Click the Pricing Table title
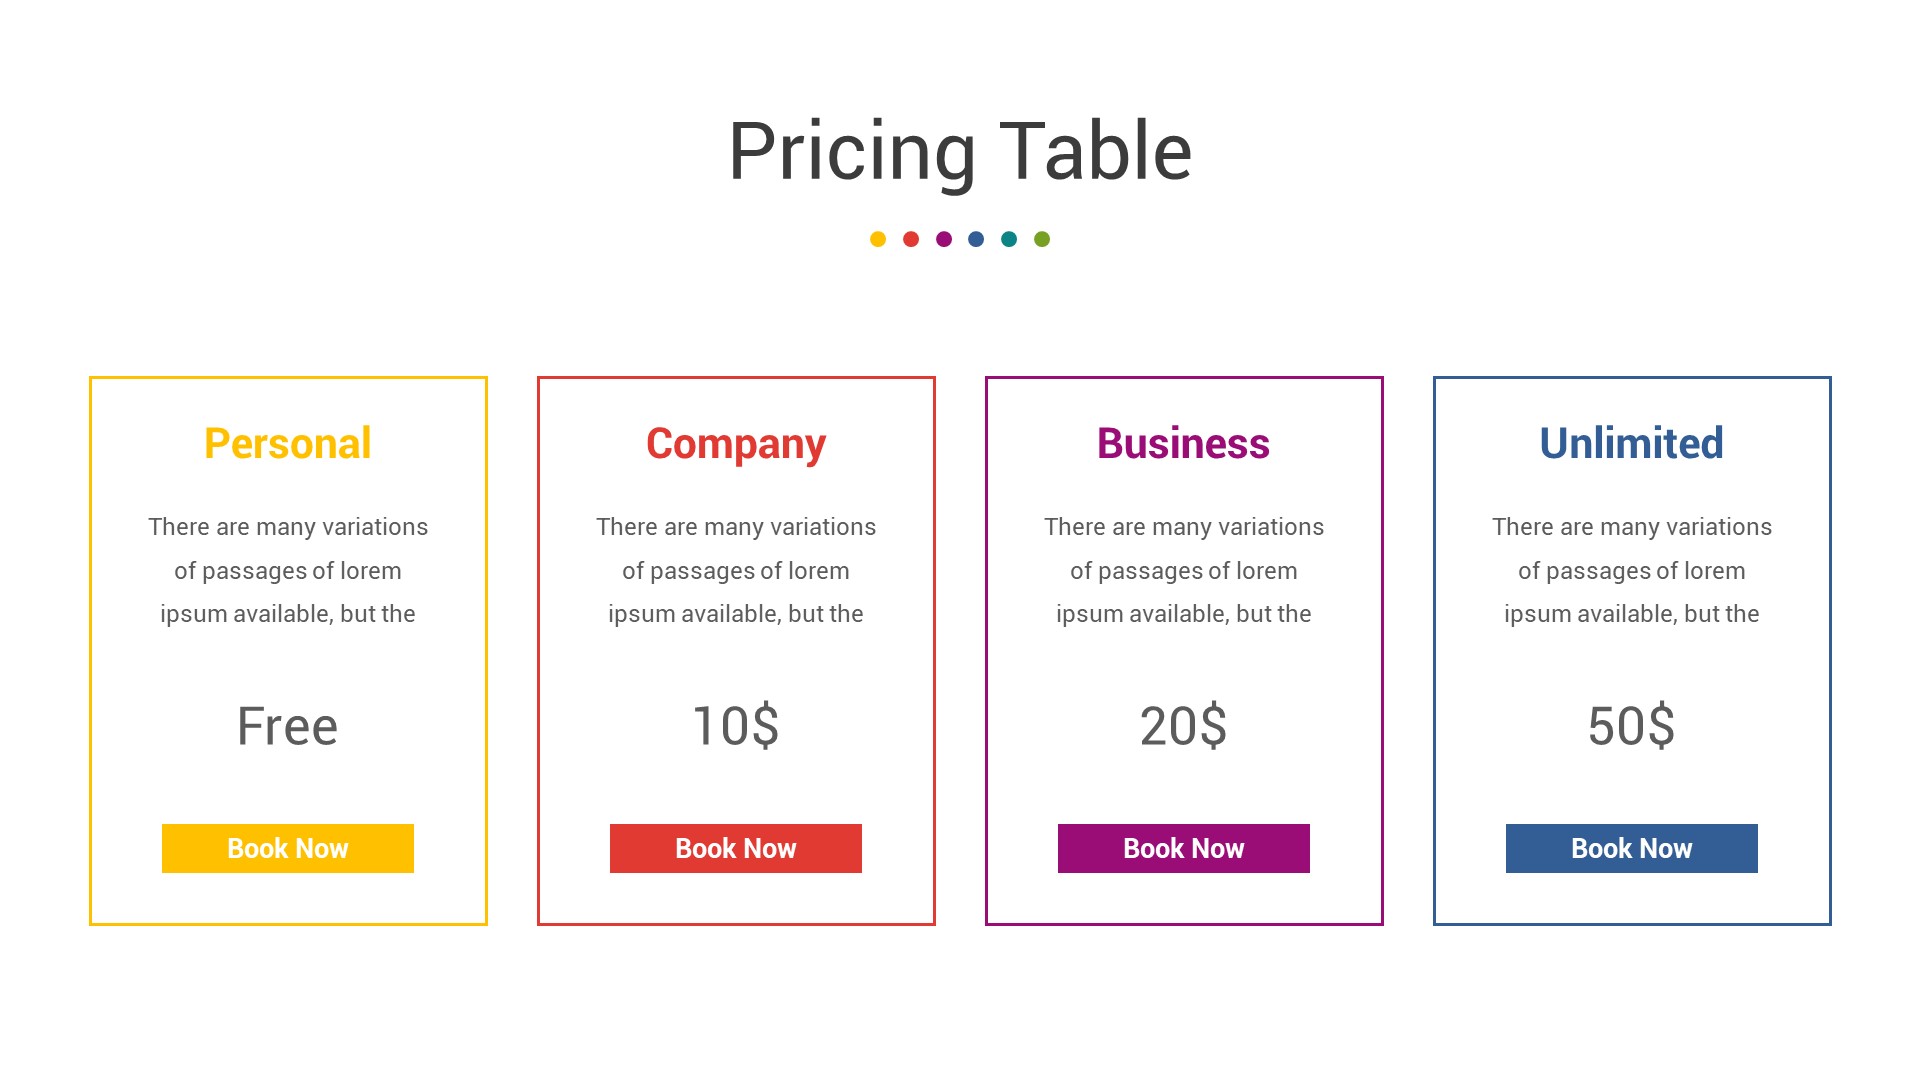This screenshot has height=1080, width=1920. [960, 151]
